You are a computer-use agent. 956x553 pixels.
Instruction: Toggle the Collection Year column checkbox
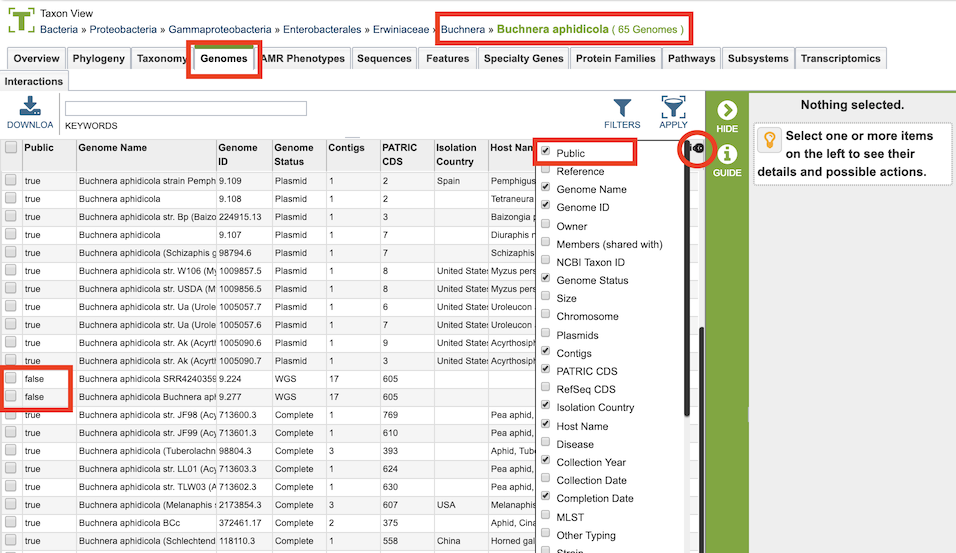tap(546, 460)
